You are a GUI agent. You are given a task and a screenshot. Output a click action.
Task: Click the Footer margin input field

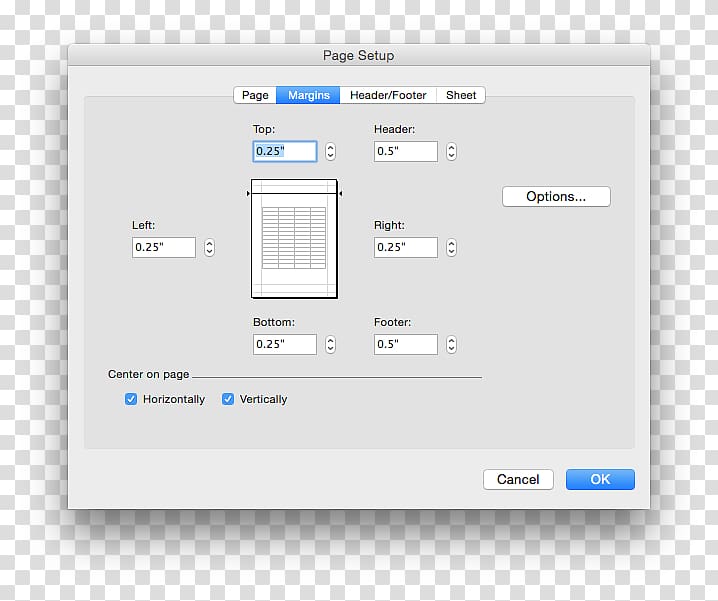(x=406, y=344)
